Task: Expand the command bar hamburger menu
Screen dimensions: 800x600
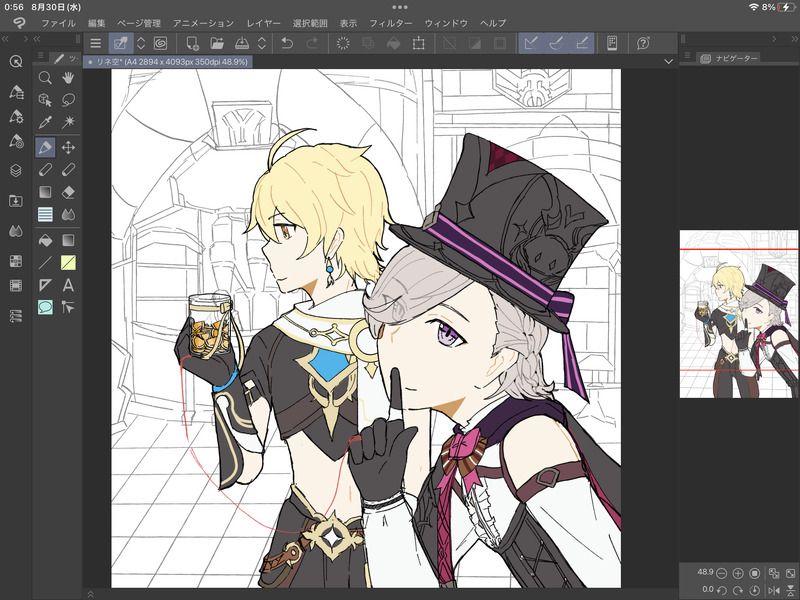Action: (95, 43)
